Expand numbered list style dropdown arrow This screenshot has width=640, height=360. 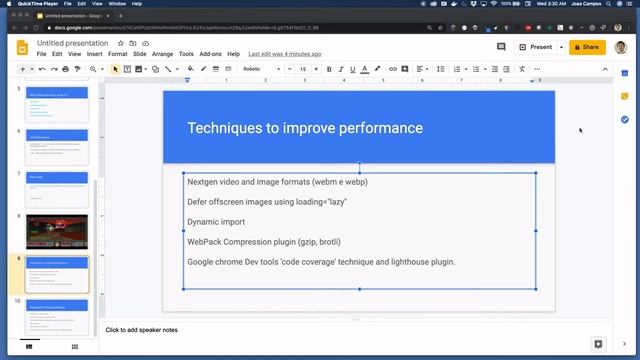pyautogui.click(x=466, y=69)
